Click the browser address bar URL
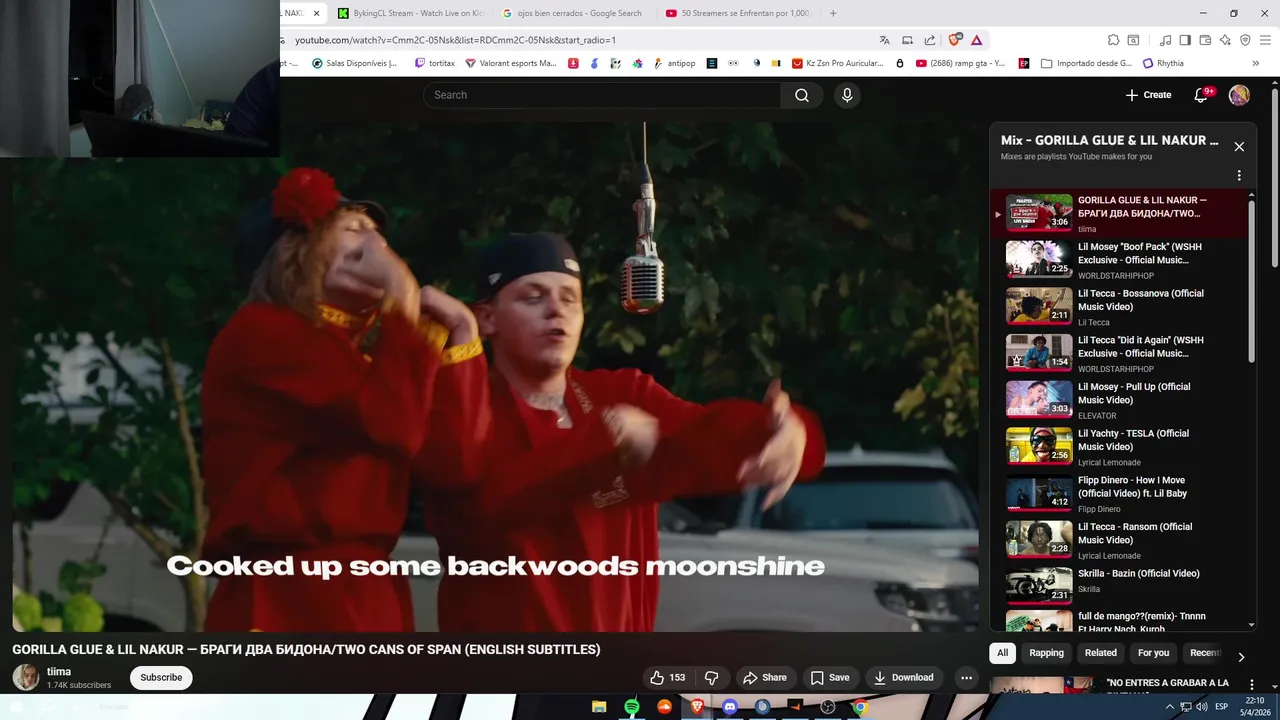1280x720 pixels. 455,40
